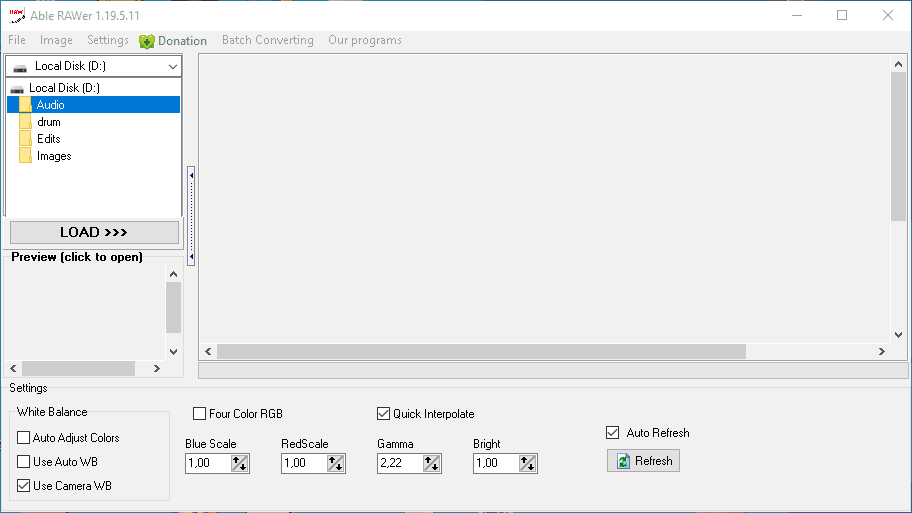912x513 pixels.
Task: Click the Refresh button
Action: (x=643, y=461)
